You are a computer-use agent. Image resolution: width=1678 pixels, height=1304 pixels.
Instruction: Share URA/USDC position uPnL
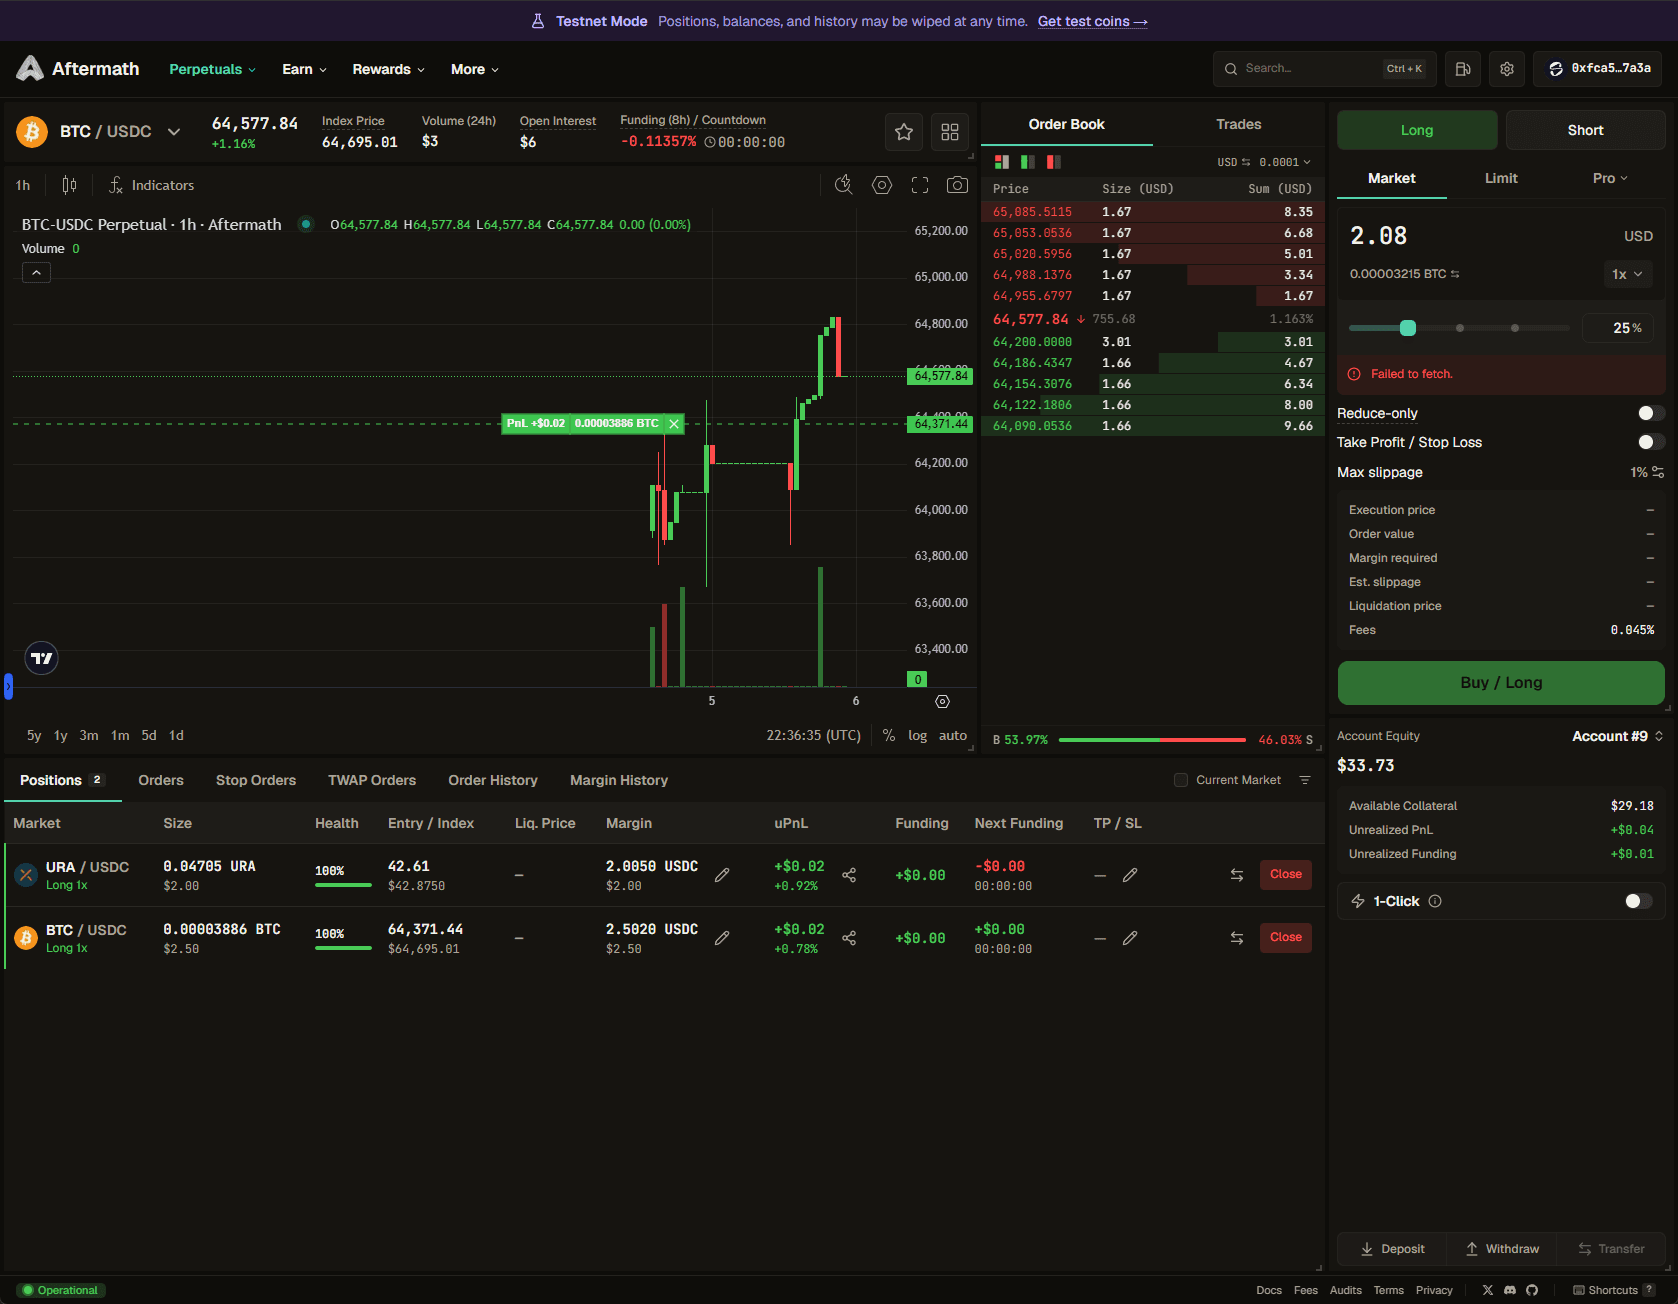[849, 875]
